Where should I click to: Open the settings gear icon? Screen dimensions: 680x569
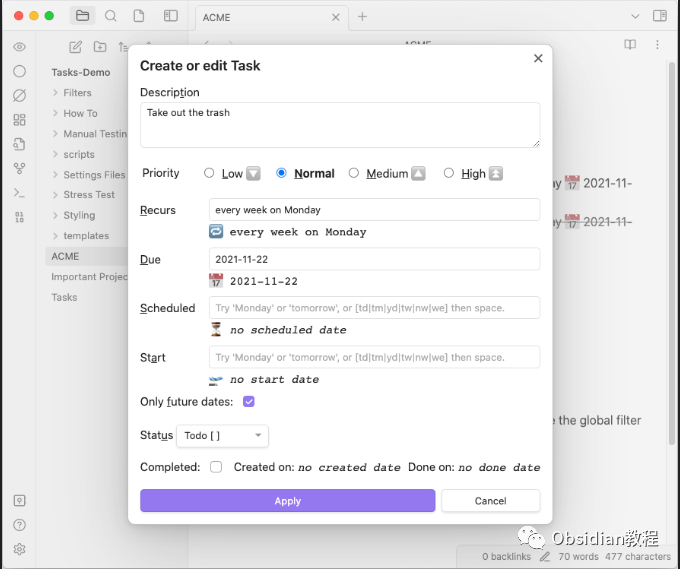[x=19, y=549]
